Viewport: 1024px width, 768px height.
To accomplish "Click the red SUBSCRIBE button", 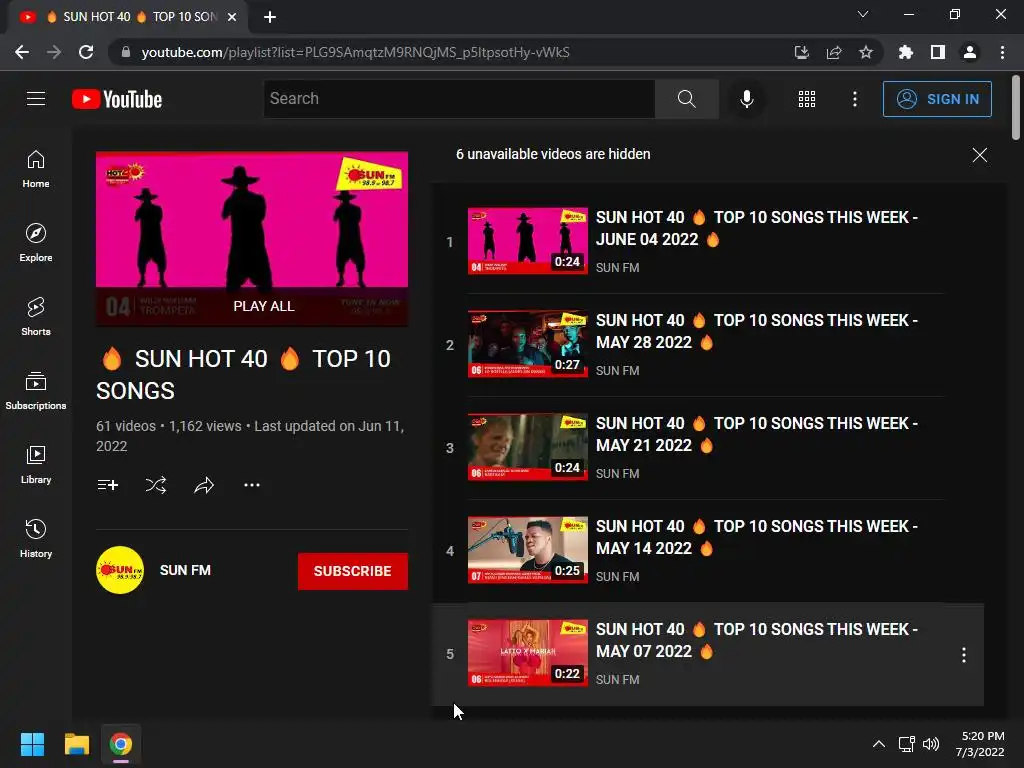I will coord(353,571).
